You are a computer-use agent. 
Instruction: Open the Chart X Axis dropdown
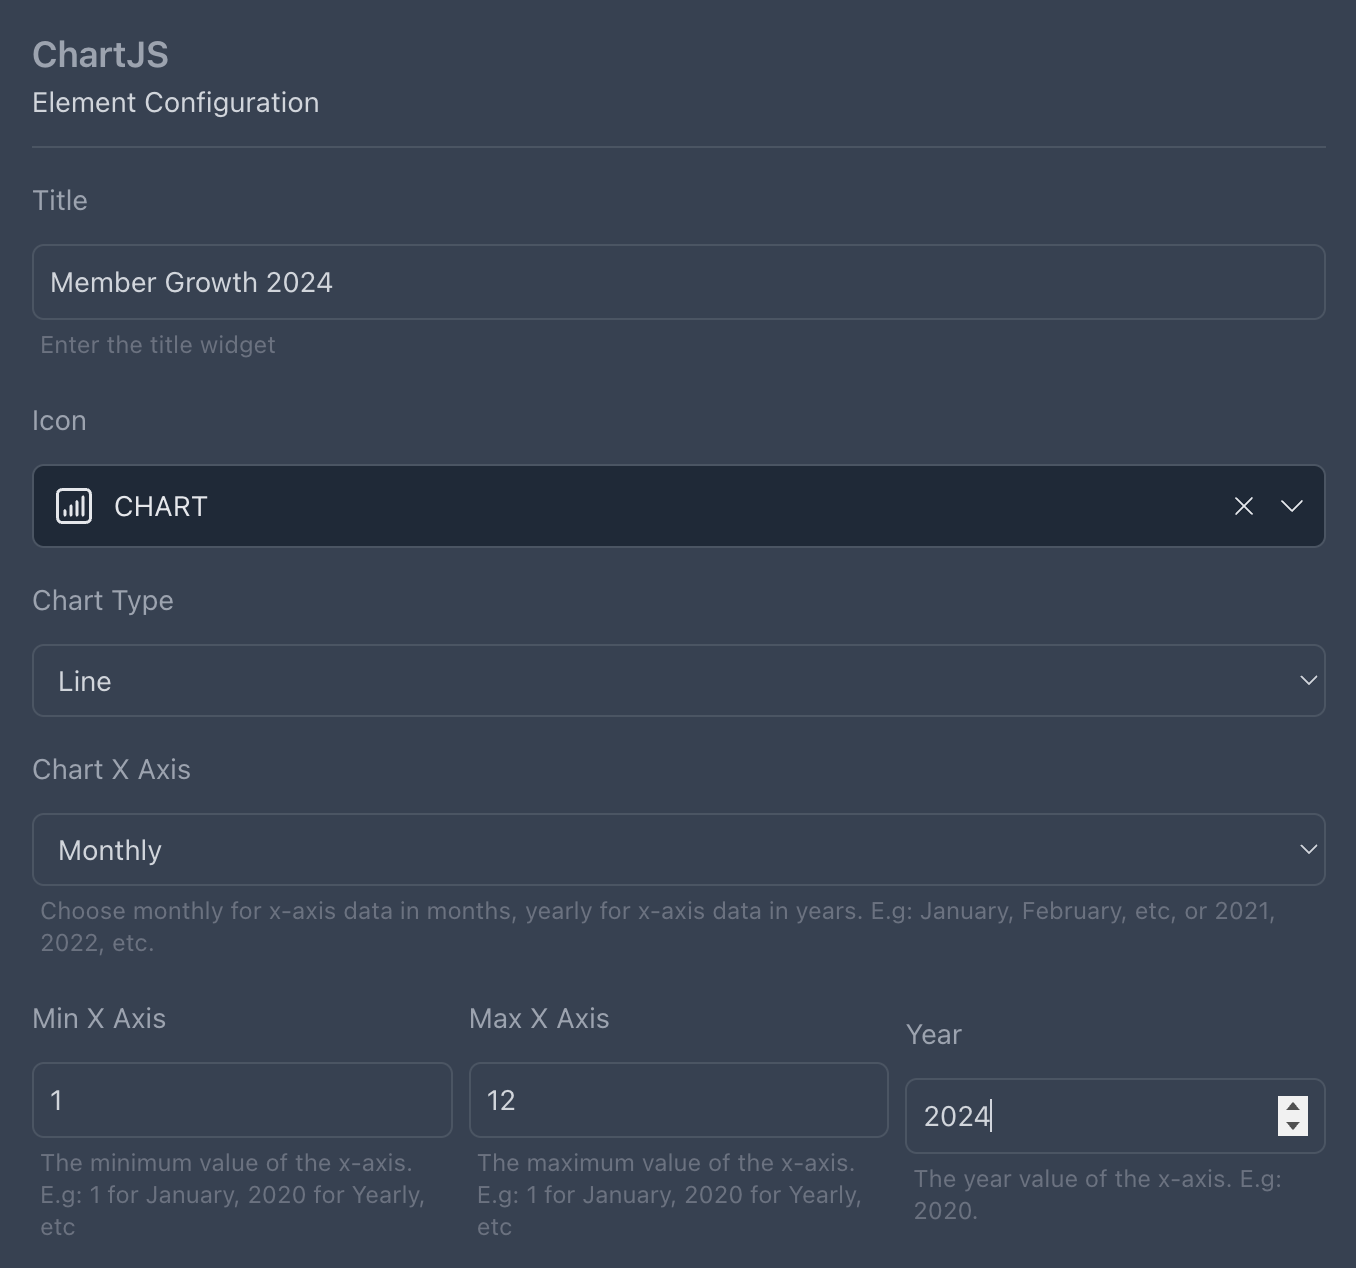click(x=679, y=850)
